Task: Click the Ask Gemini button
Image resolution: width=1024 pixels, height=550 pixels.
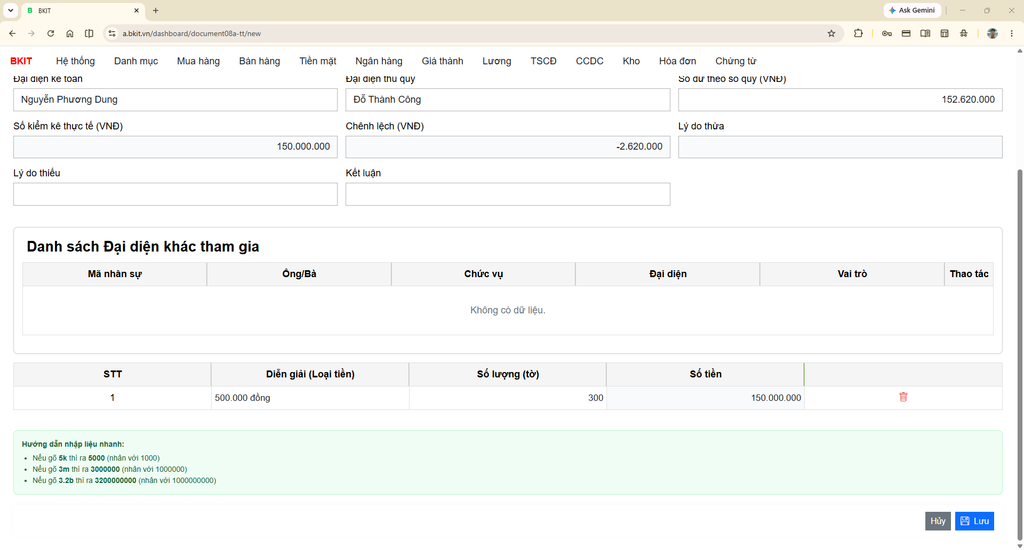Action: [912, 10]
